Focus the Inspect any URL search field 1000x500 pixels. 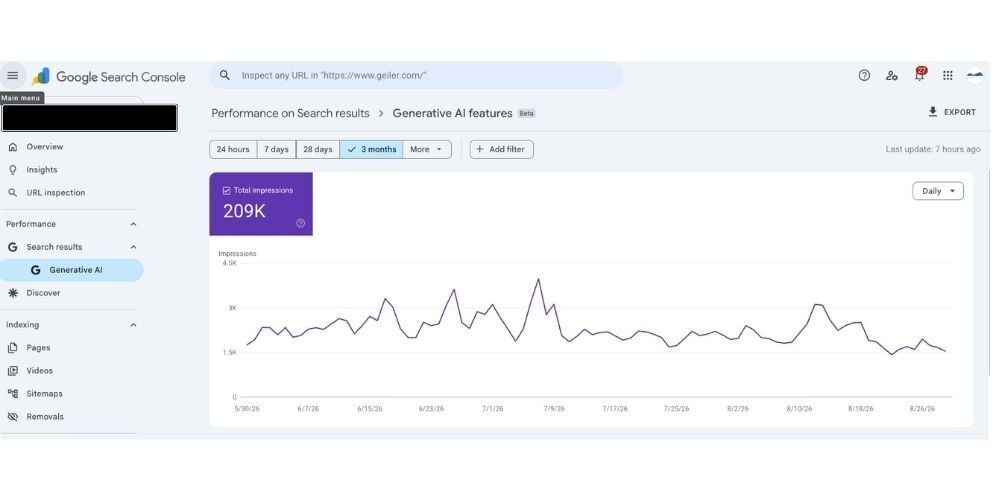pyautogui.click(x=416, y=75)
